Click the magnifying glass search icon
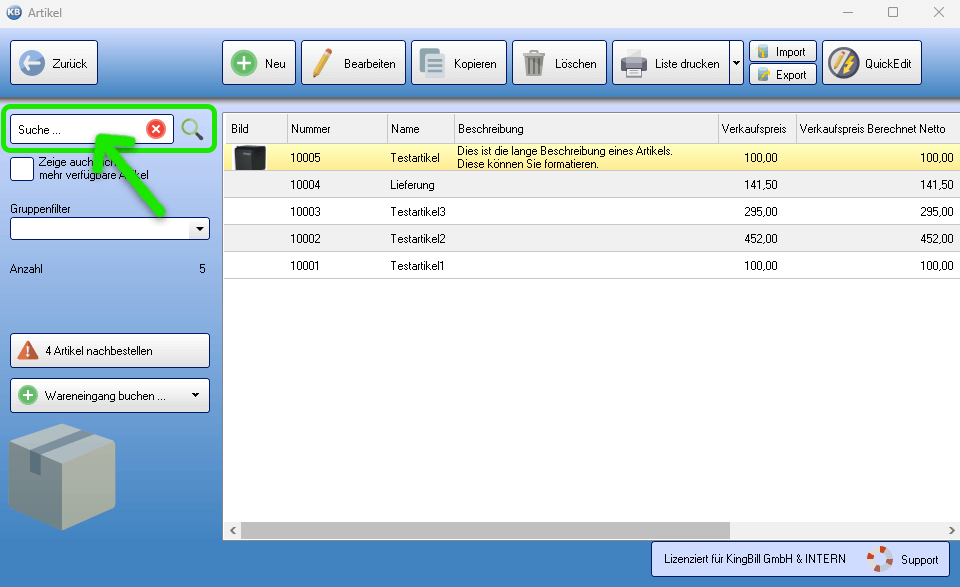This screenshot has height=587, width=960. pyautogui.click(x=192, y=129)
